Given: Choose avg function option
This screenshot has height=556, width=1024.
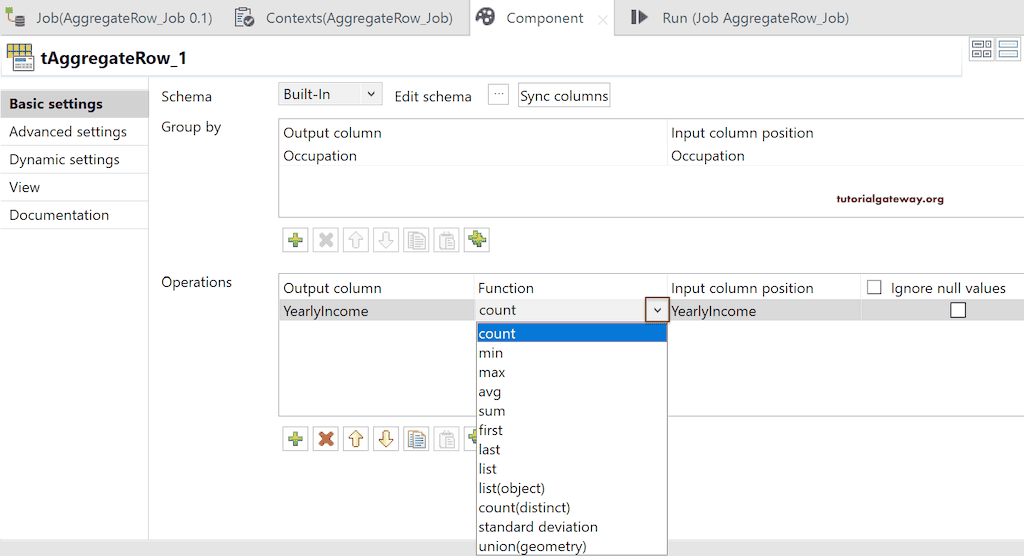Looking at the screenshot, I should click(571, 391).
